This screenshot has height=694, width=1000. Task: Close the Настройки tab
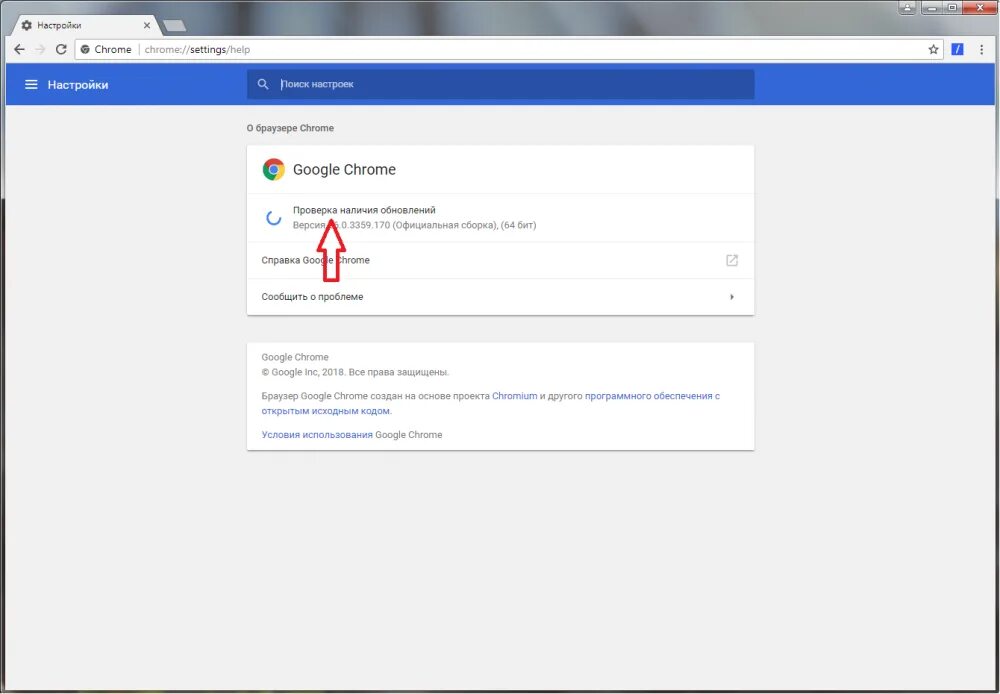[147, 26]
